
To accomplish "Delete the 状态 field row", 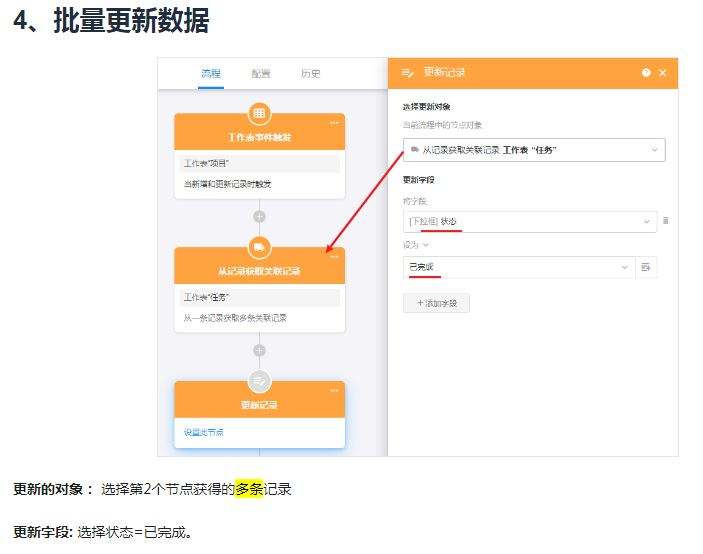I will point(666,221).
